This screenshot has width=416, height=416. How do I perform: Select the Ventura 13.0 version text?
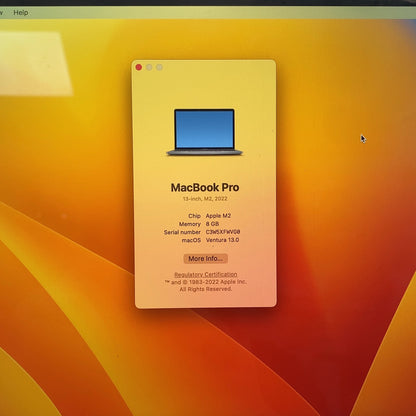222,240
